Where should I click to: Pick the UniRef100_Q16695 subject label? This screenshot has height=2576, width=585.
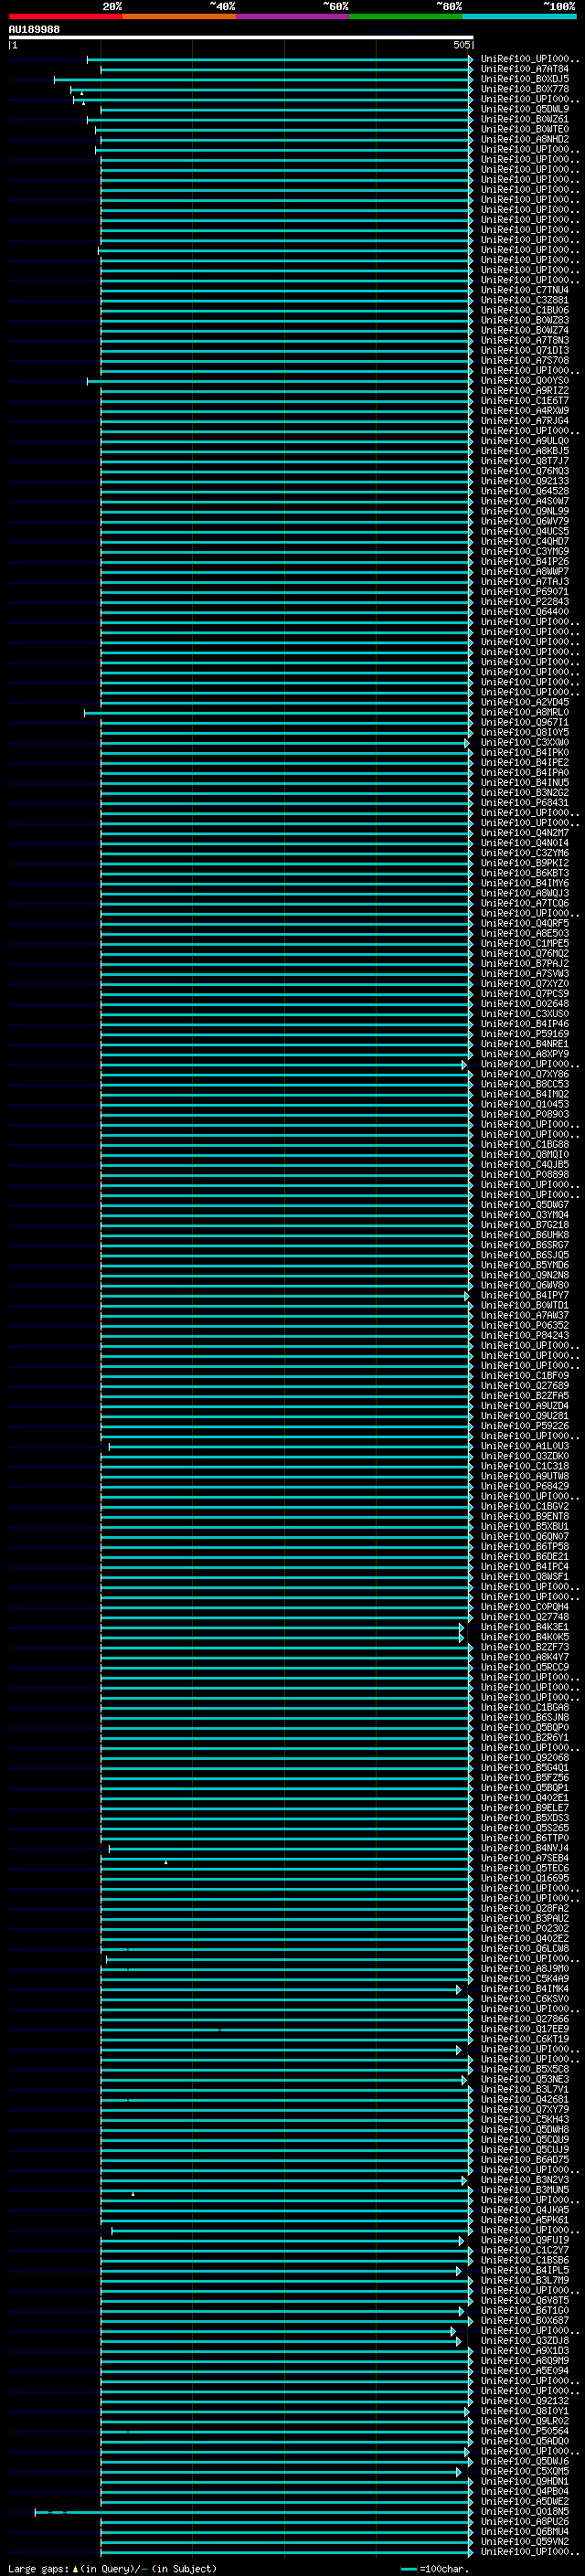(525, 1880)
